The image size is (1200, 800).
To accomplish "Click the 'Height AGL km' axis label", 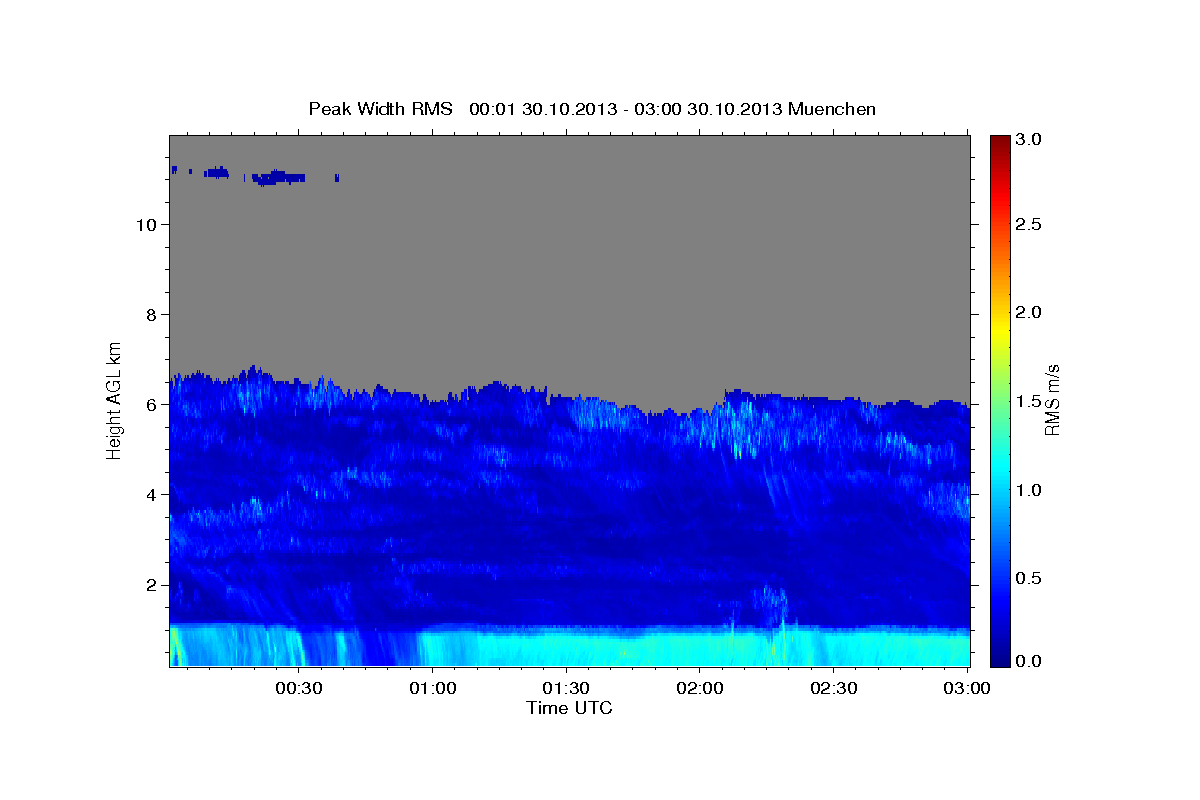I will coord(115,399).
